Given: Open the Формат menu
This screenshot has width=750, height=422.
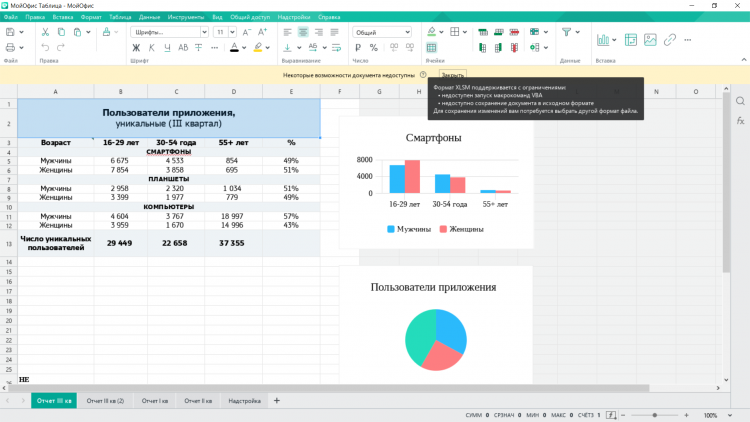Looking at the screenshot, I should pyautogui.click(x=90, y=17).
